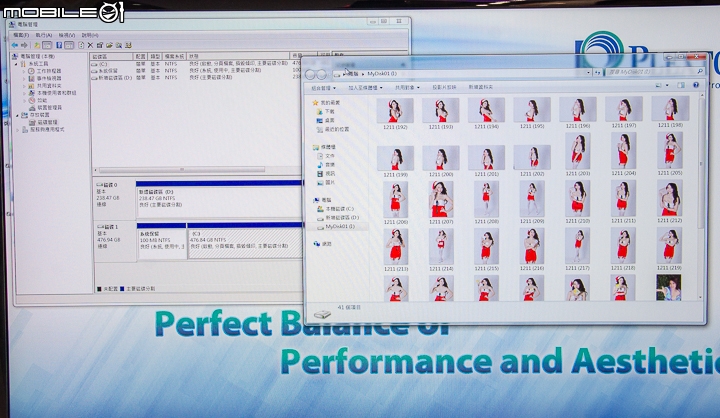Toggle the preview pane icon in Explorer

pyautogui.click(x=681, y=85)
